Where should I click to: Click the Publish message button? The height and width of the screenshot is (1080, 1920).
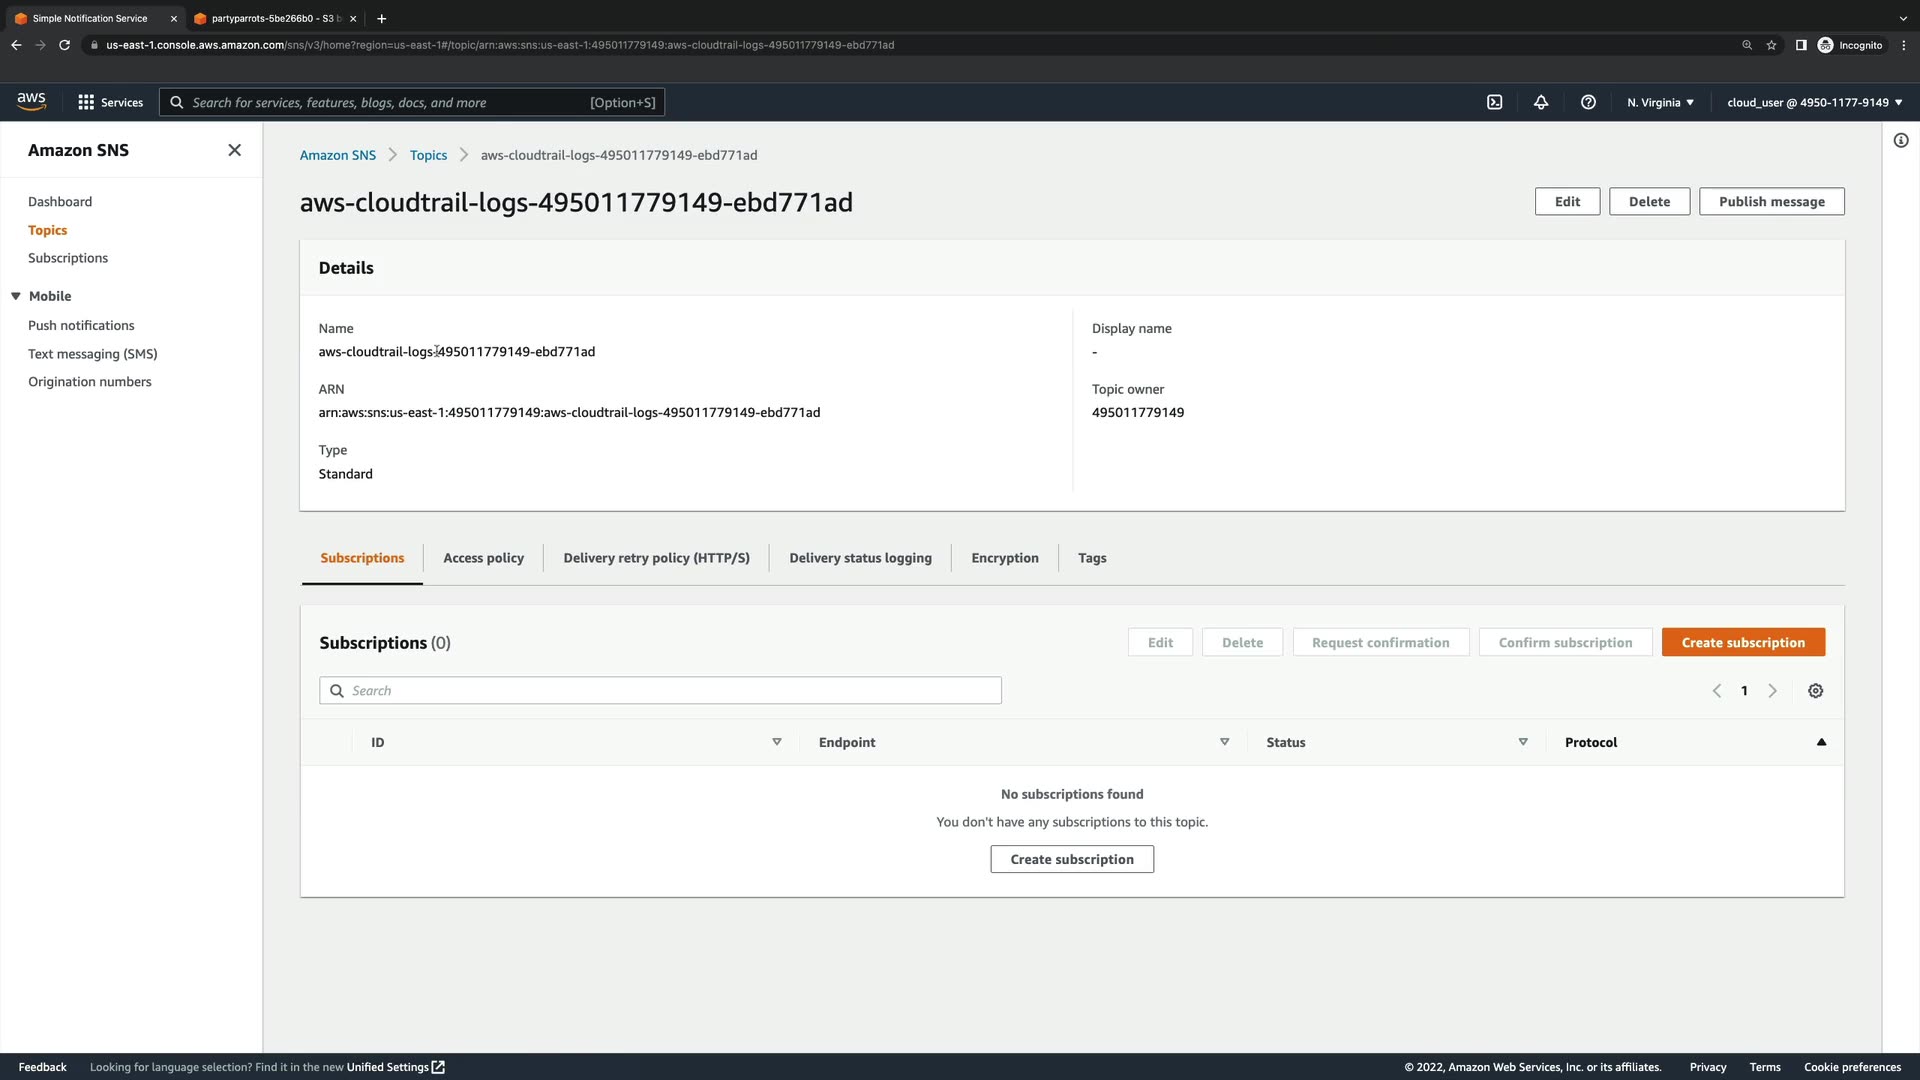(x=1771, y=201)
